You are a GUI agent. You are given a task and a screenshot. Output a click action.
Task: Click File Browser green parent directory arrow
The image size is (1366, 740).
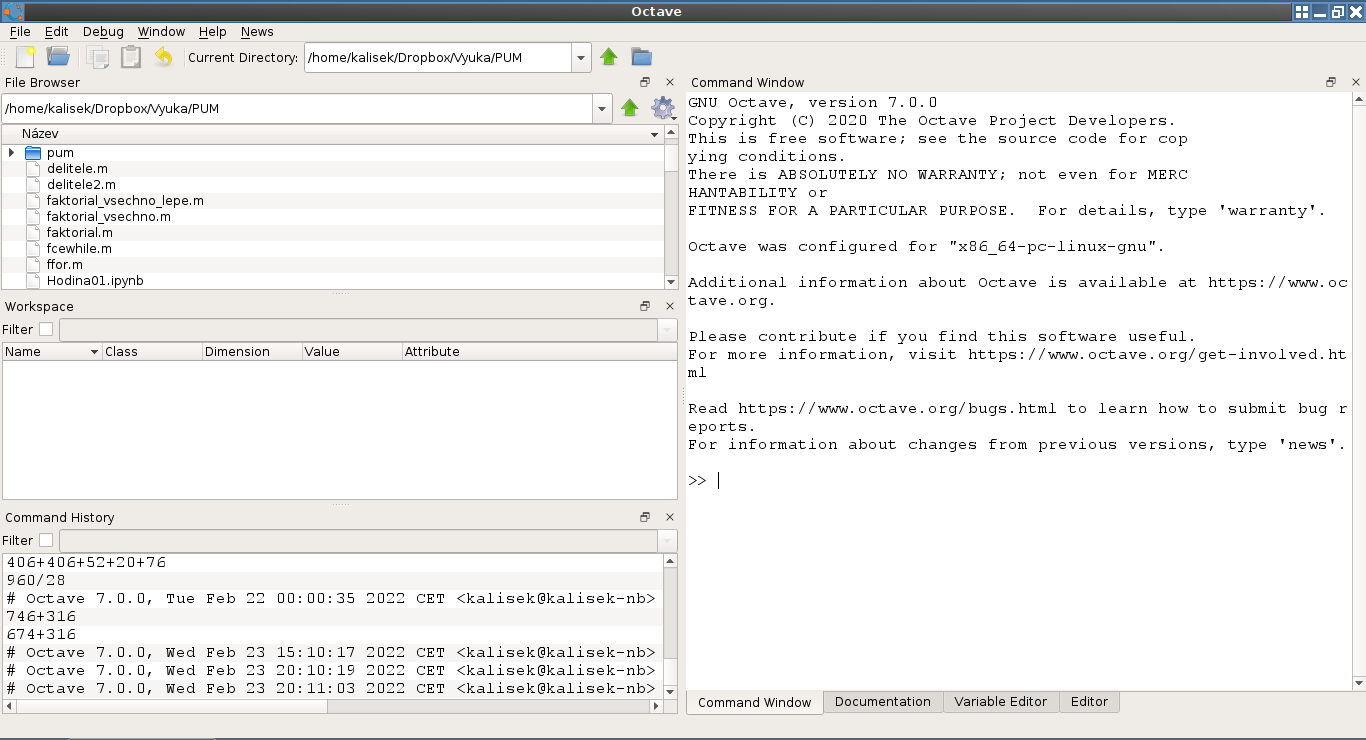[630, 108]
